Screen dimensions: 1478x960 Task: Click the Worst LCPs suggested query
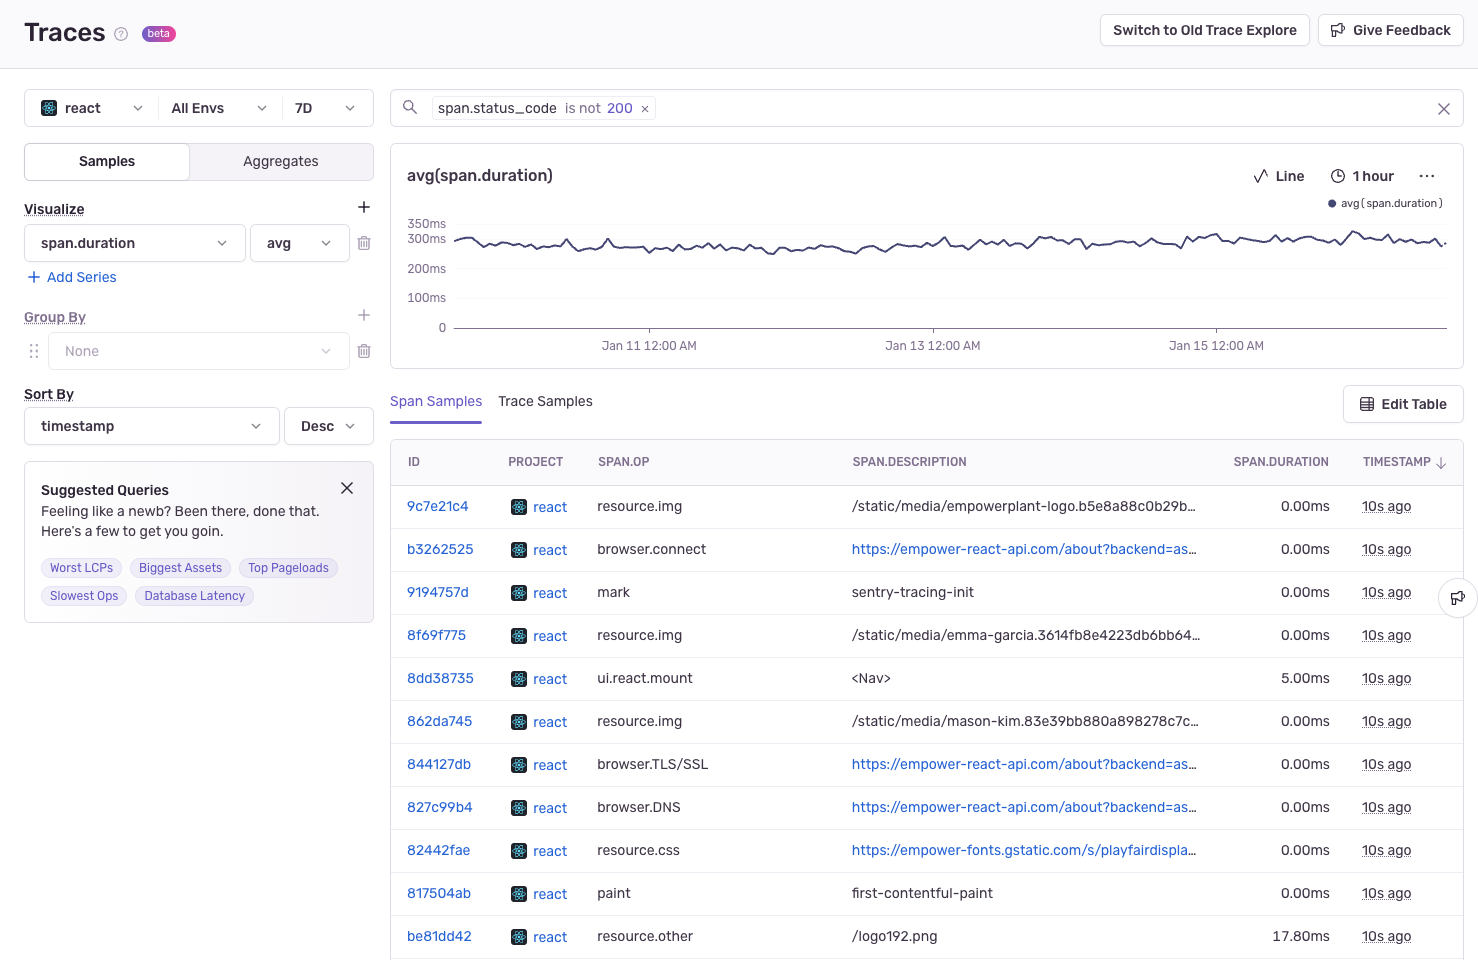pos(82,568)
